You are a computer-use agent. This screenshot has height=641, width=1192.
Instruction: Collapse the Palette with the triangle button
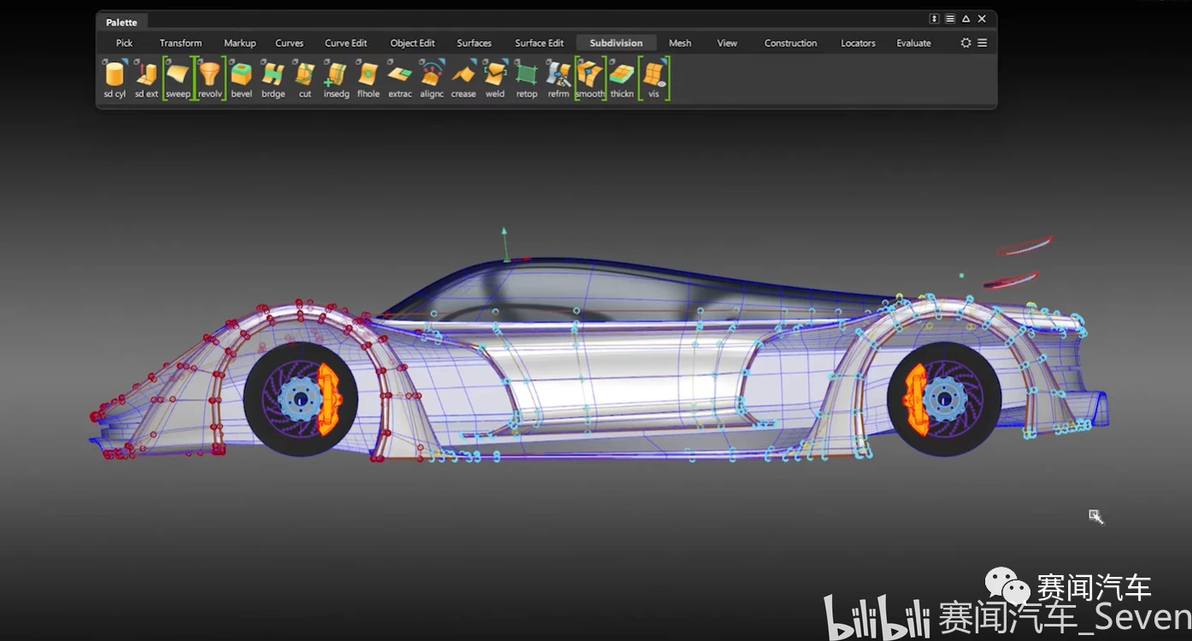tap(966, 19)
